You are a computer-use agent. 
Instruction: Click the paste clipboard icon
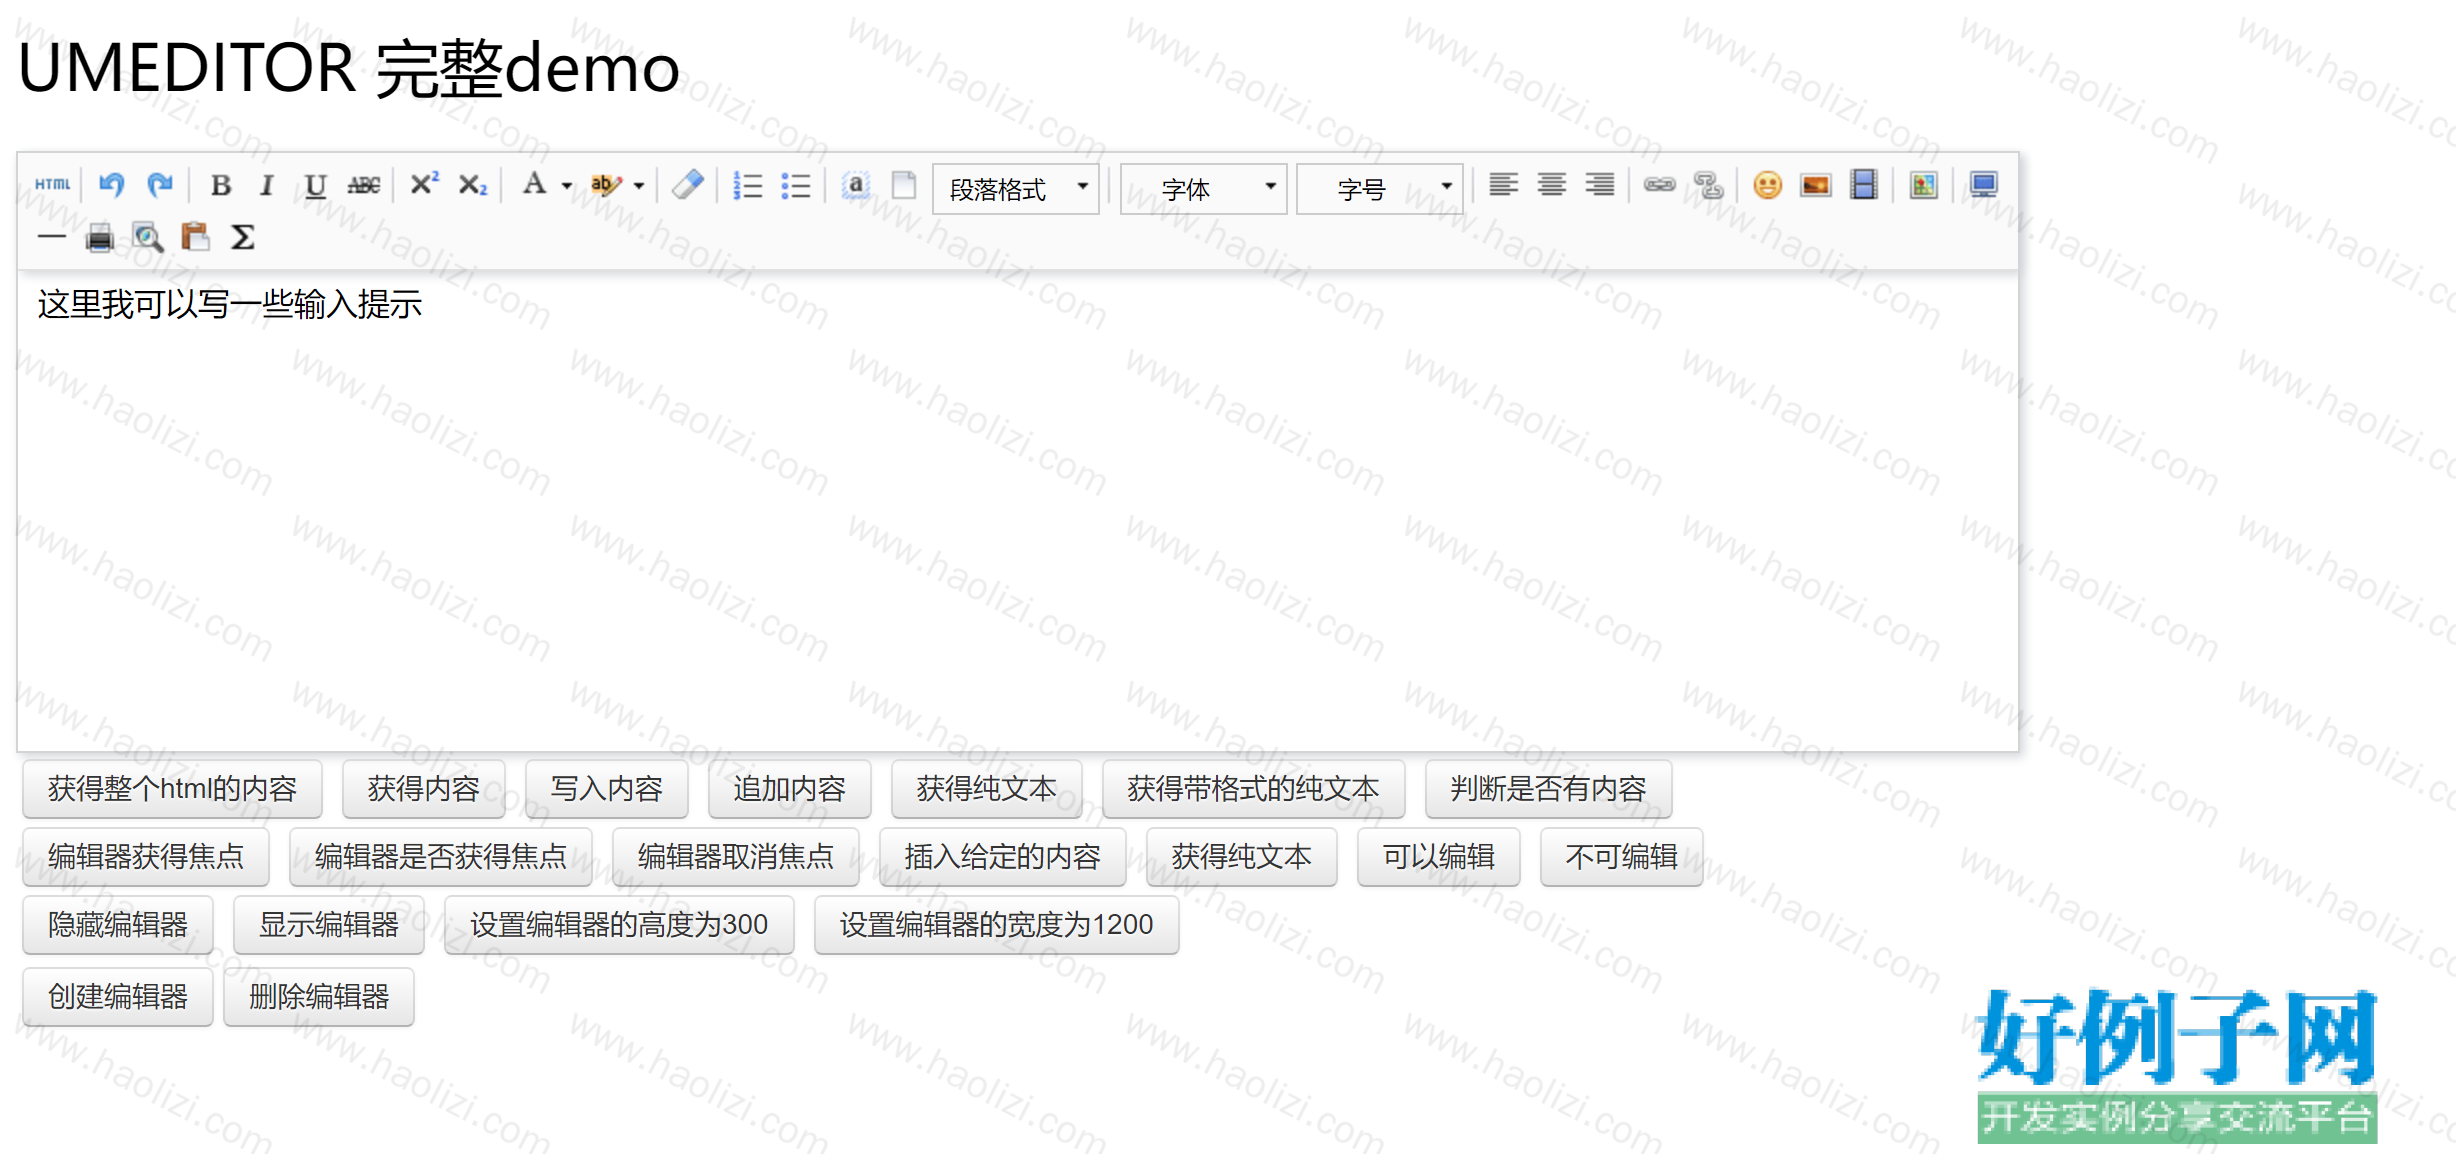pos(195,237)
